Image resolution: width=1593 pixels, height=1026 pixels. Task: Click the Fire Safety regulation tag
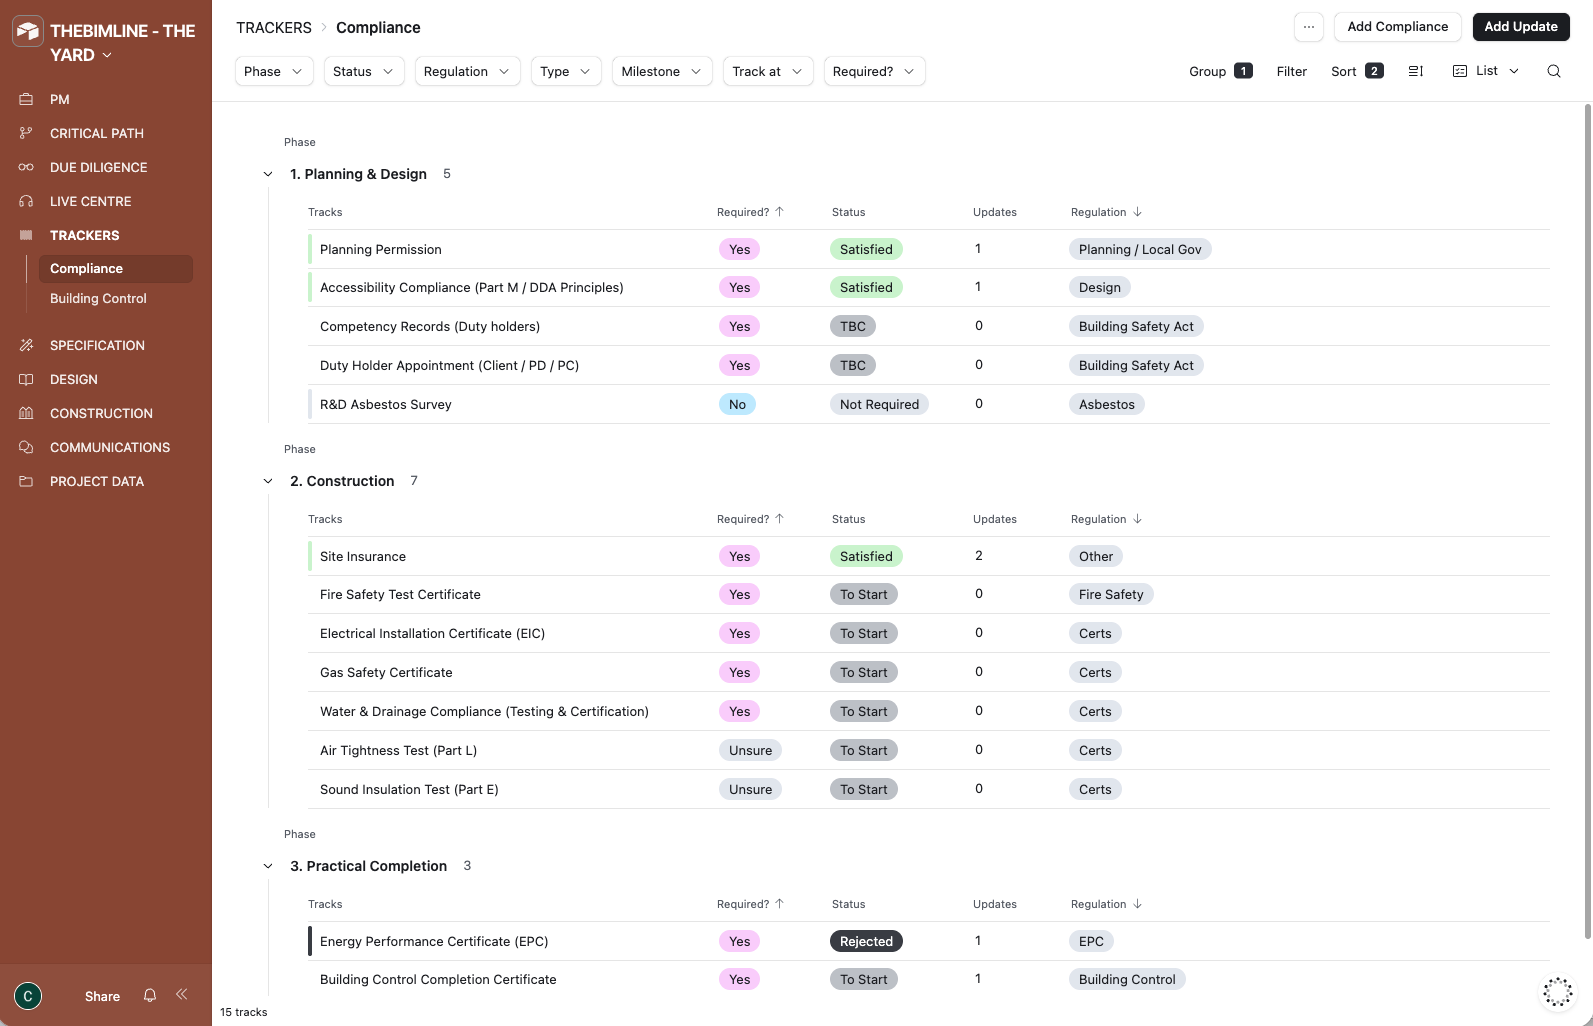(1111, 594)
